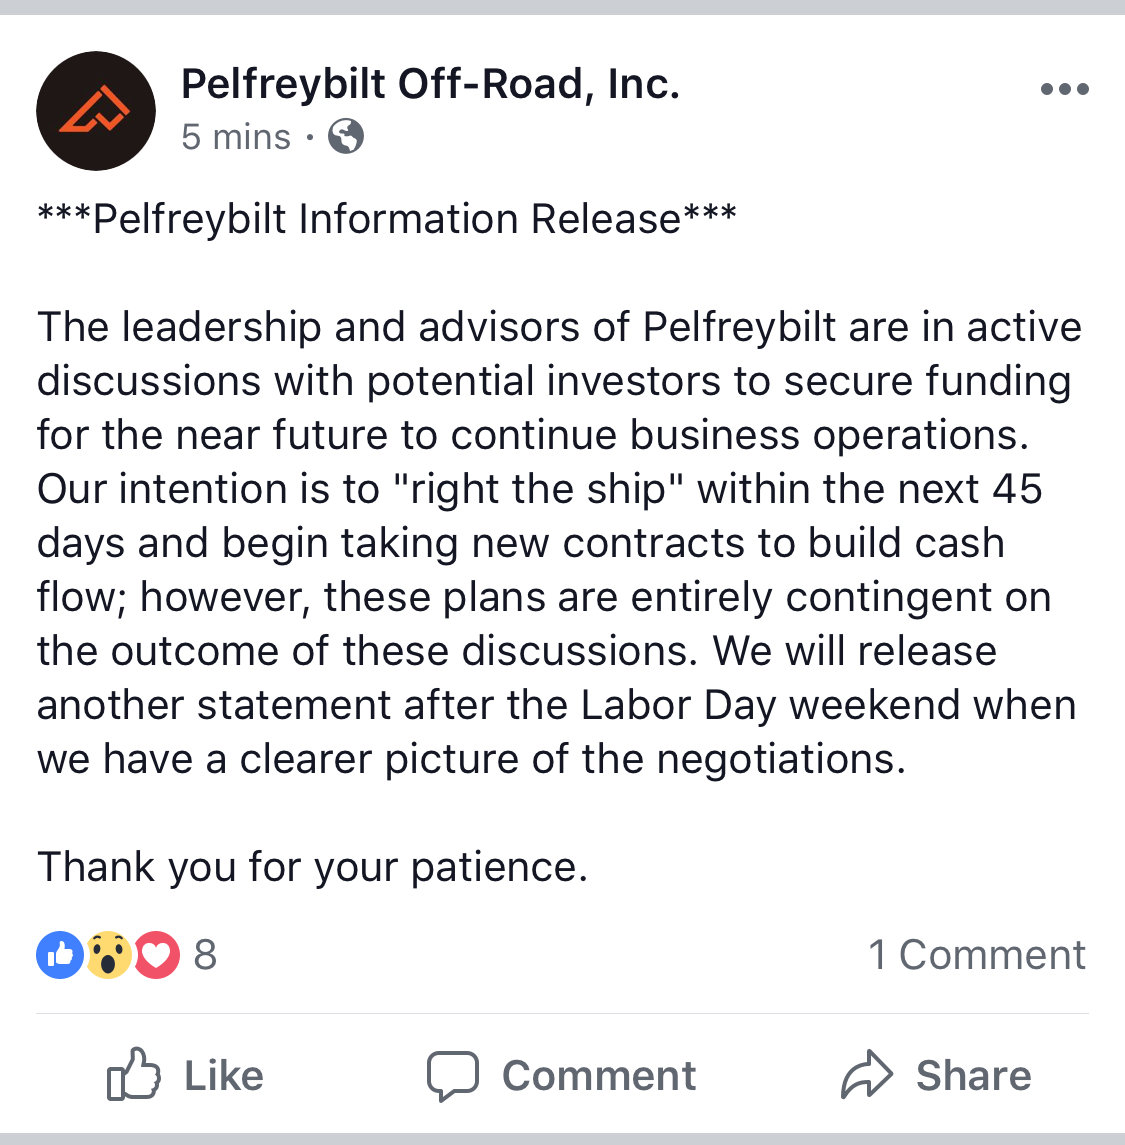Image resolution: width=1125 pixels, height=1145 pixels.
Task: Click the thumbs-up outline Like icon
Action: click(134, 1074)
